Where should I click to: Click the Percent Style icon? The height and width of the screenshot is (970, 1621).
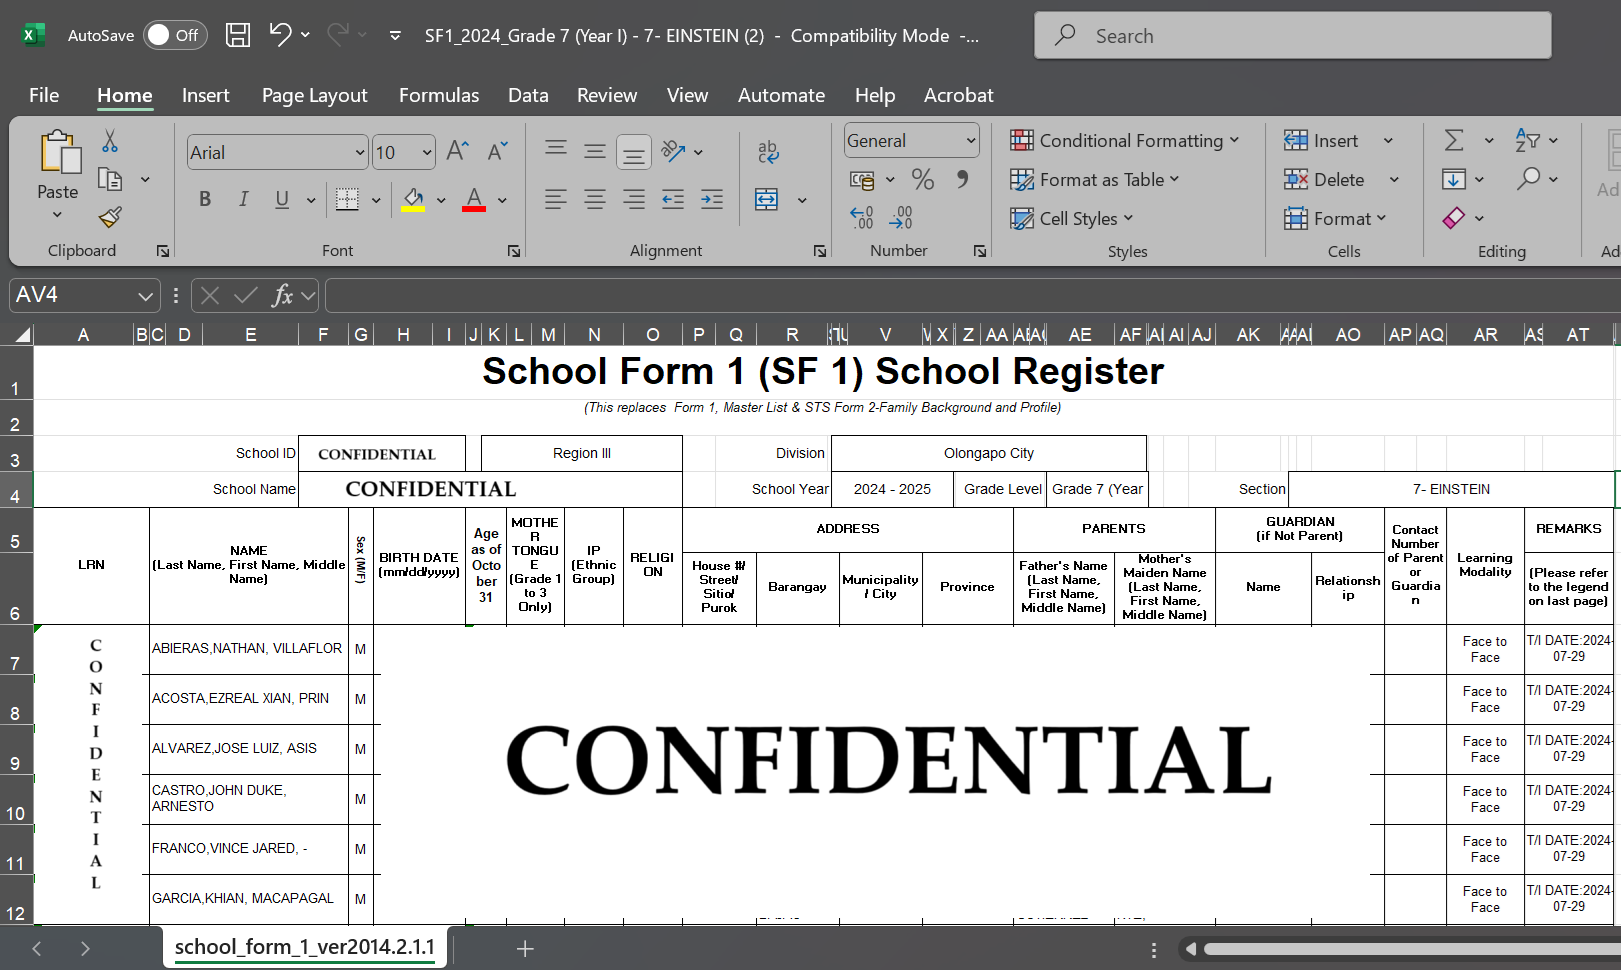922,180
